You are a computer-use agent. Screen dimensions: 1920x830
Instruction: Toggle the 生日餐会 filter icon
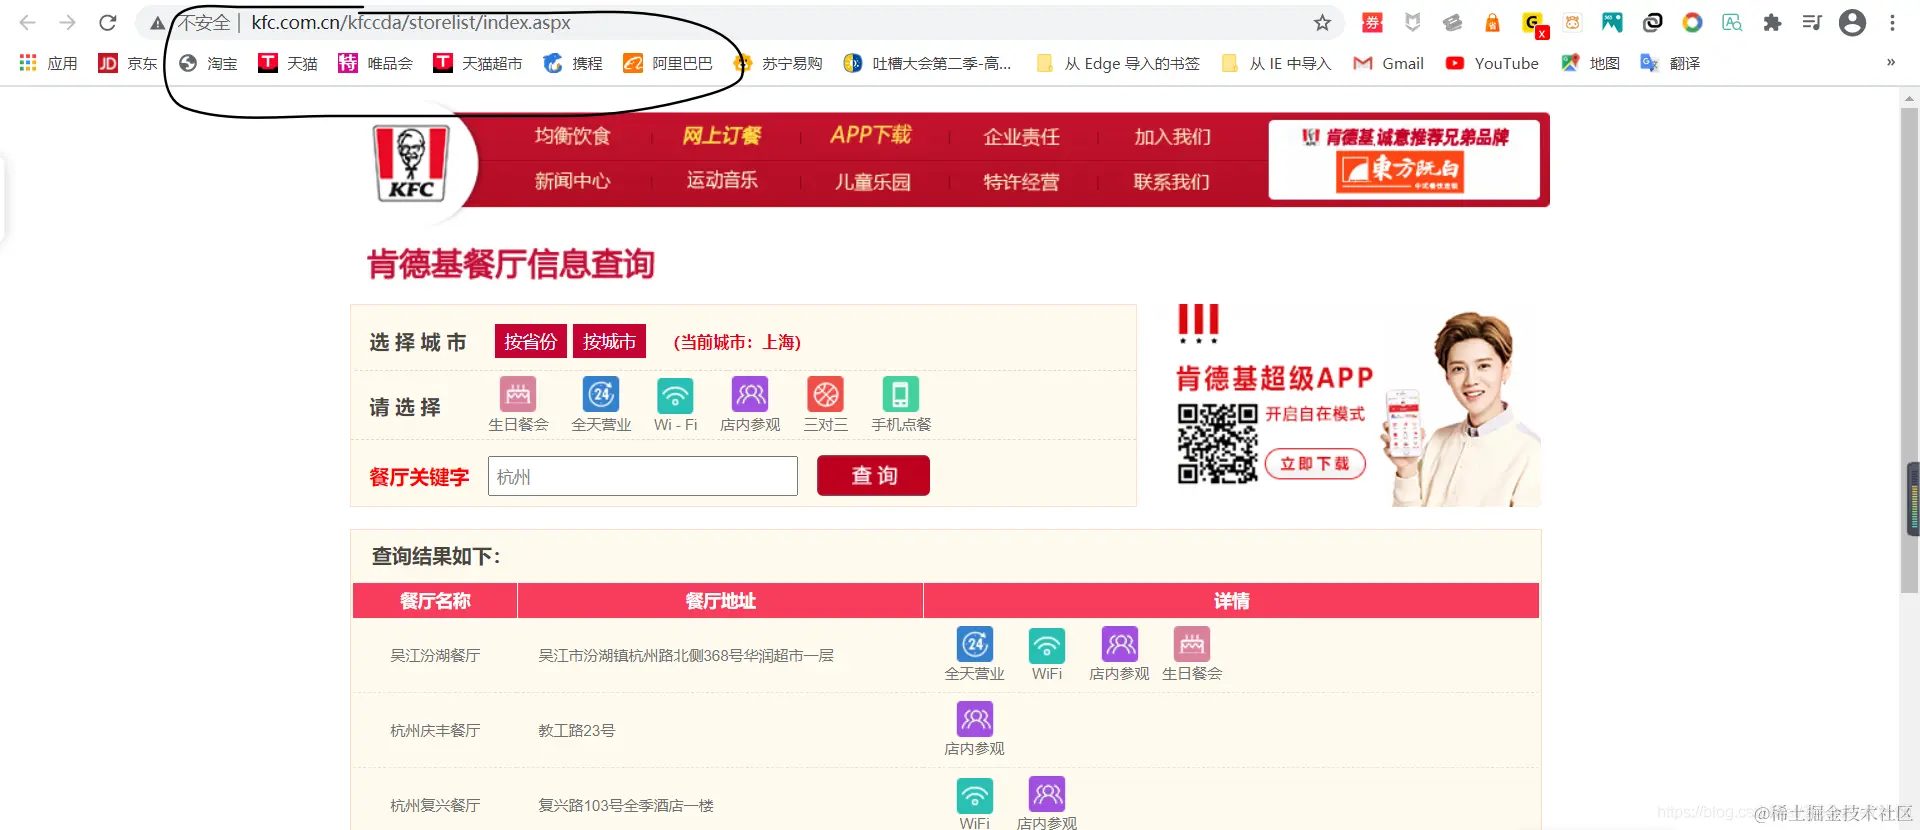tap(518, 394)
